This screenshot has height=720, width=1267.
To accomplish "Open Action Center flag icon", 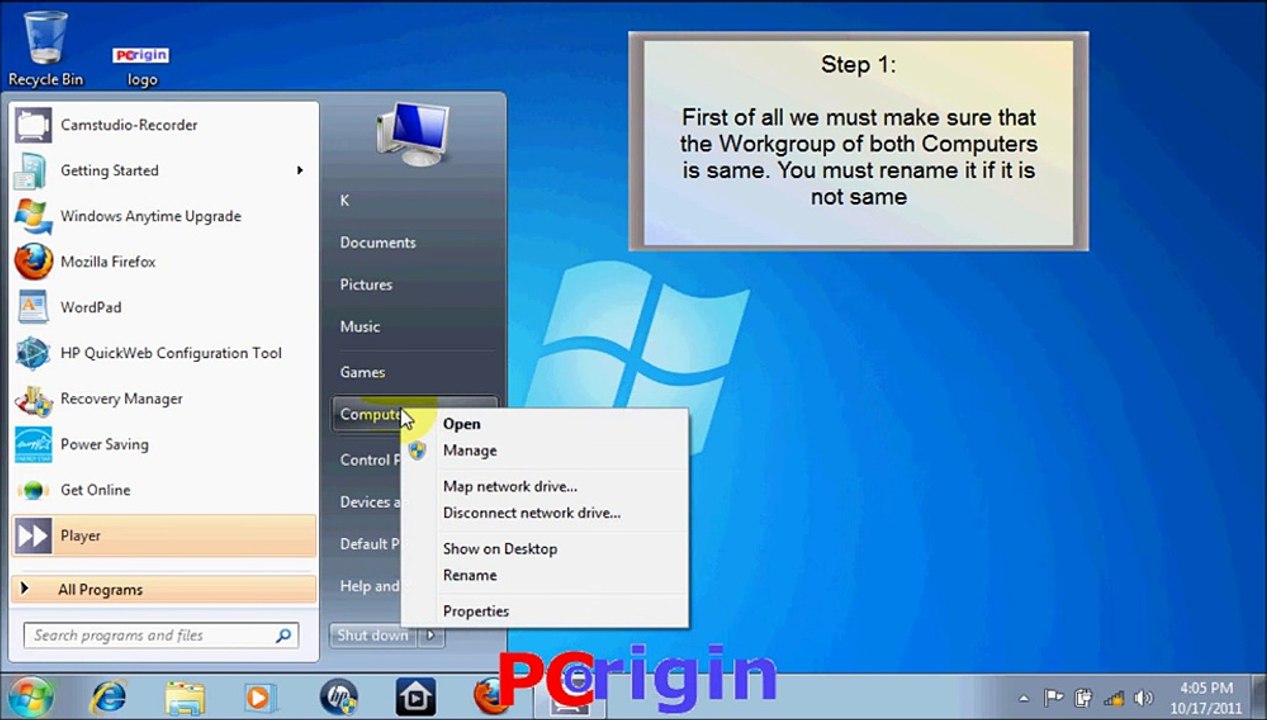I will click(x=1053, y=698).
